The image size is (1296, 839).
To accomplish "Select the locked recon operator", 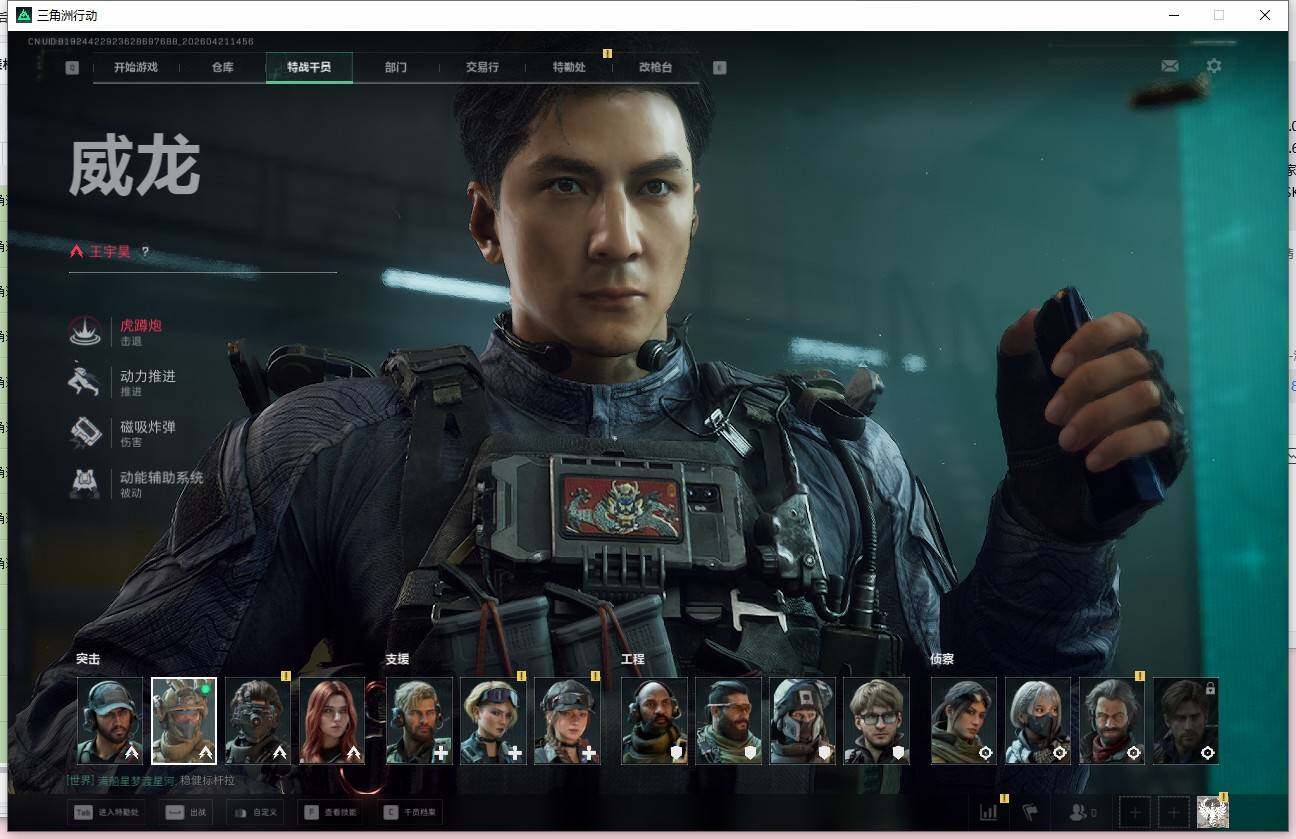I will pyautogui.click(x=1186, y=721).
